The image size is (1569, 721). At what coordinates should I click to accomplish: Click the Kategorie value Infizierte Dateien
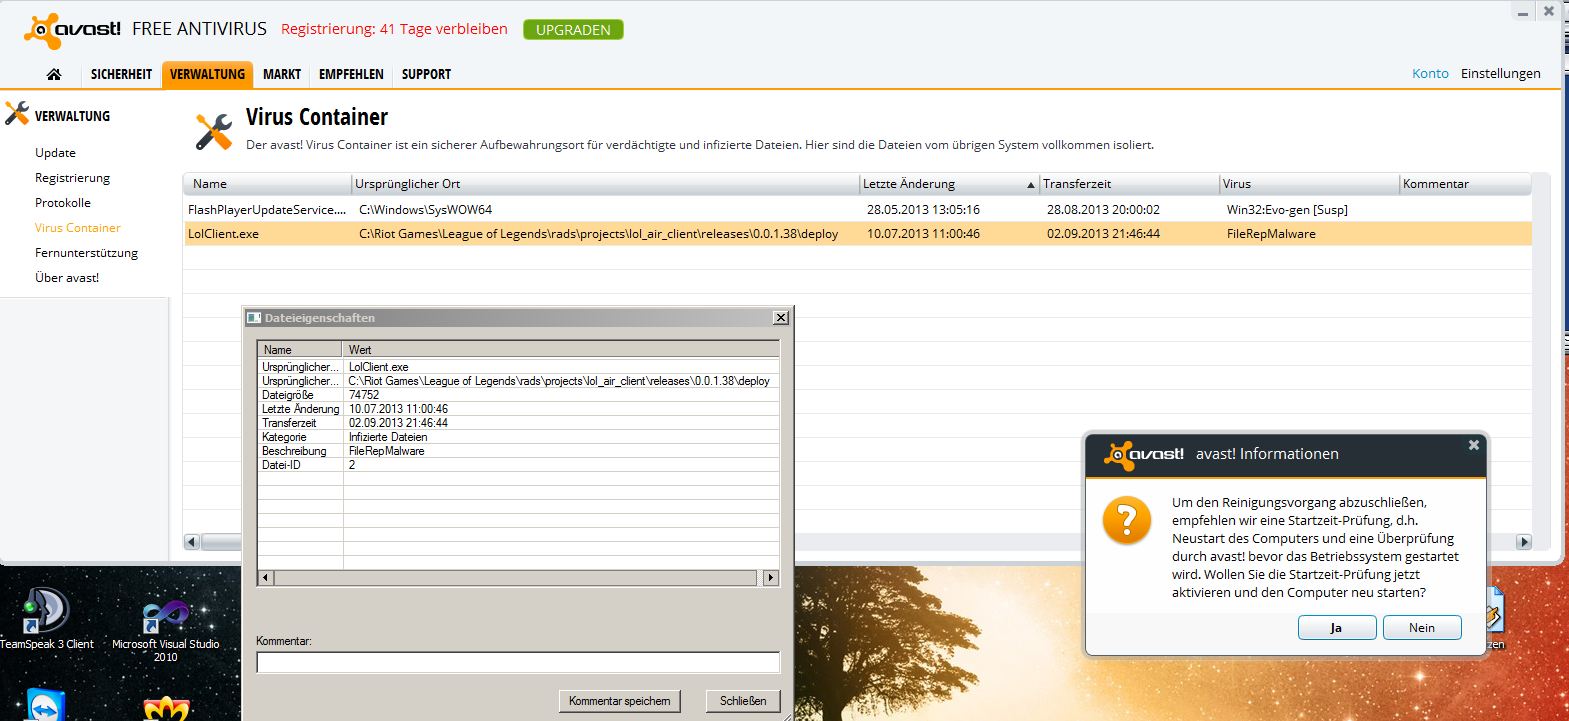point(388,437)
